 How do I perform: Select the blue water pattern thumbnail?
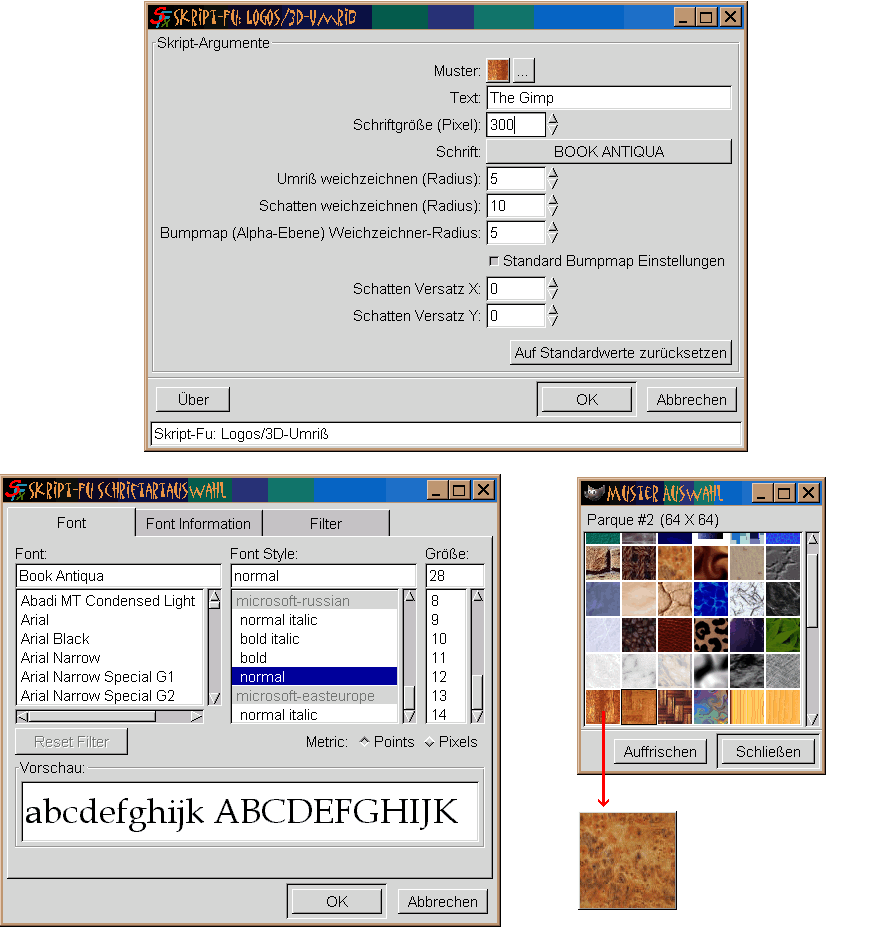pos(711,598)
